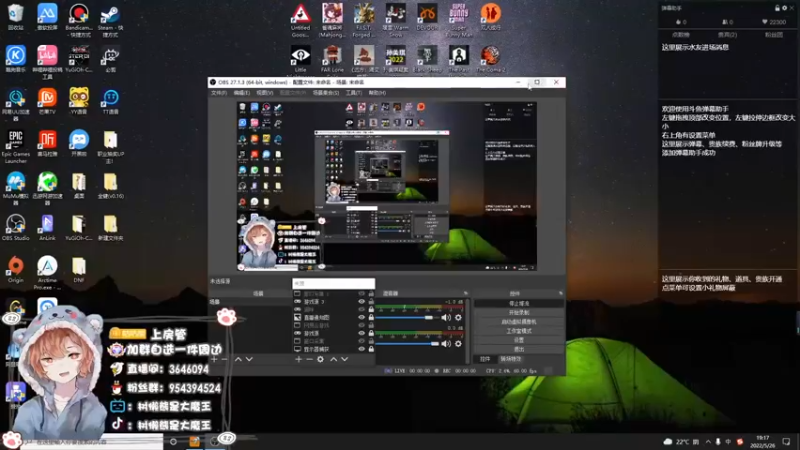The height and width of the screenshot is (450, 800).
Task: Open the 编辑(E) menu in OBS
Action: click(x=242, y=93)
